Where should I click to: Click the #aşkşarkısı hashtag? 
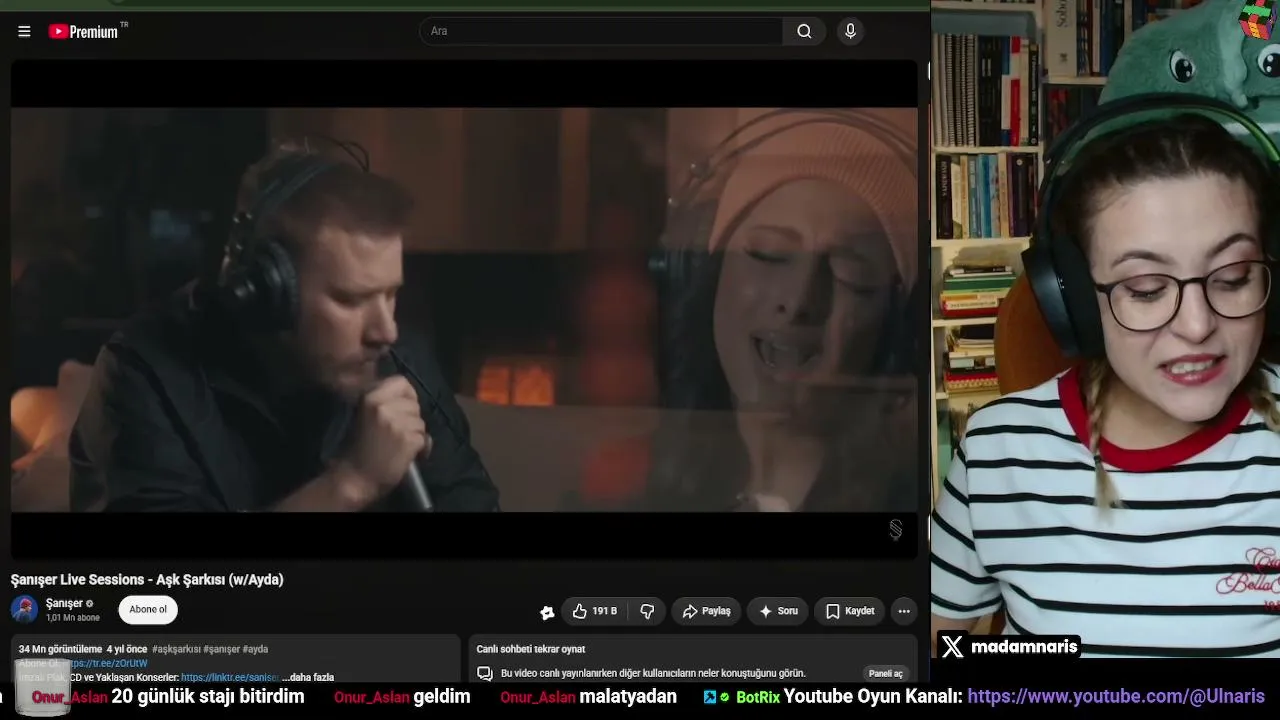(176, 649)
